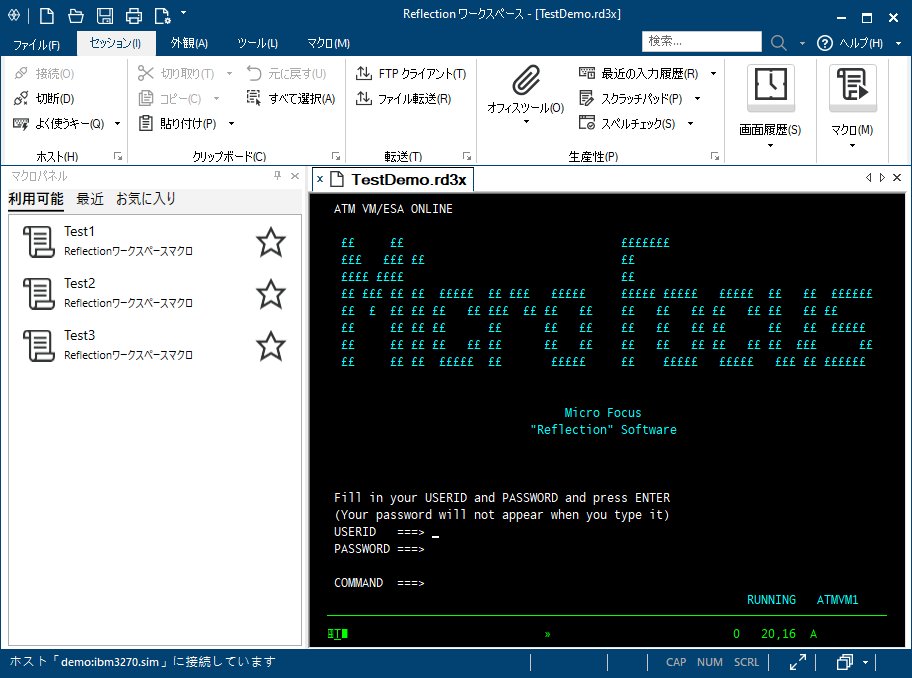Open the ツール(L) ribbon tab

pos(257,43)
